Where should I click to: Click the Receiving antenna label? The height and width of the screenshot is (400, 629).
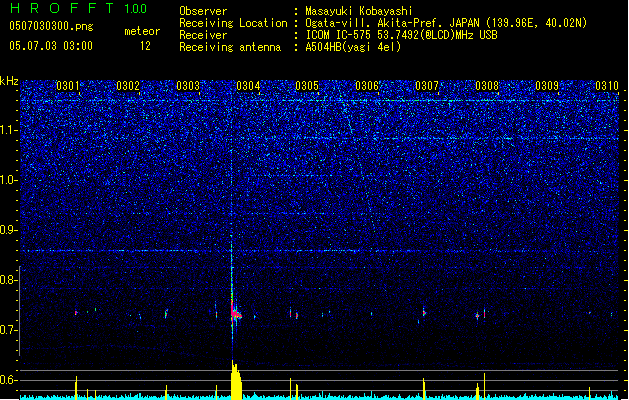[x=230, y=47]
